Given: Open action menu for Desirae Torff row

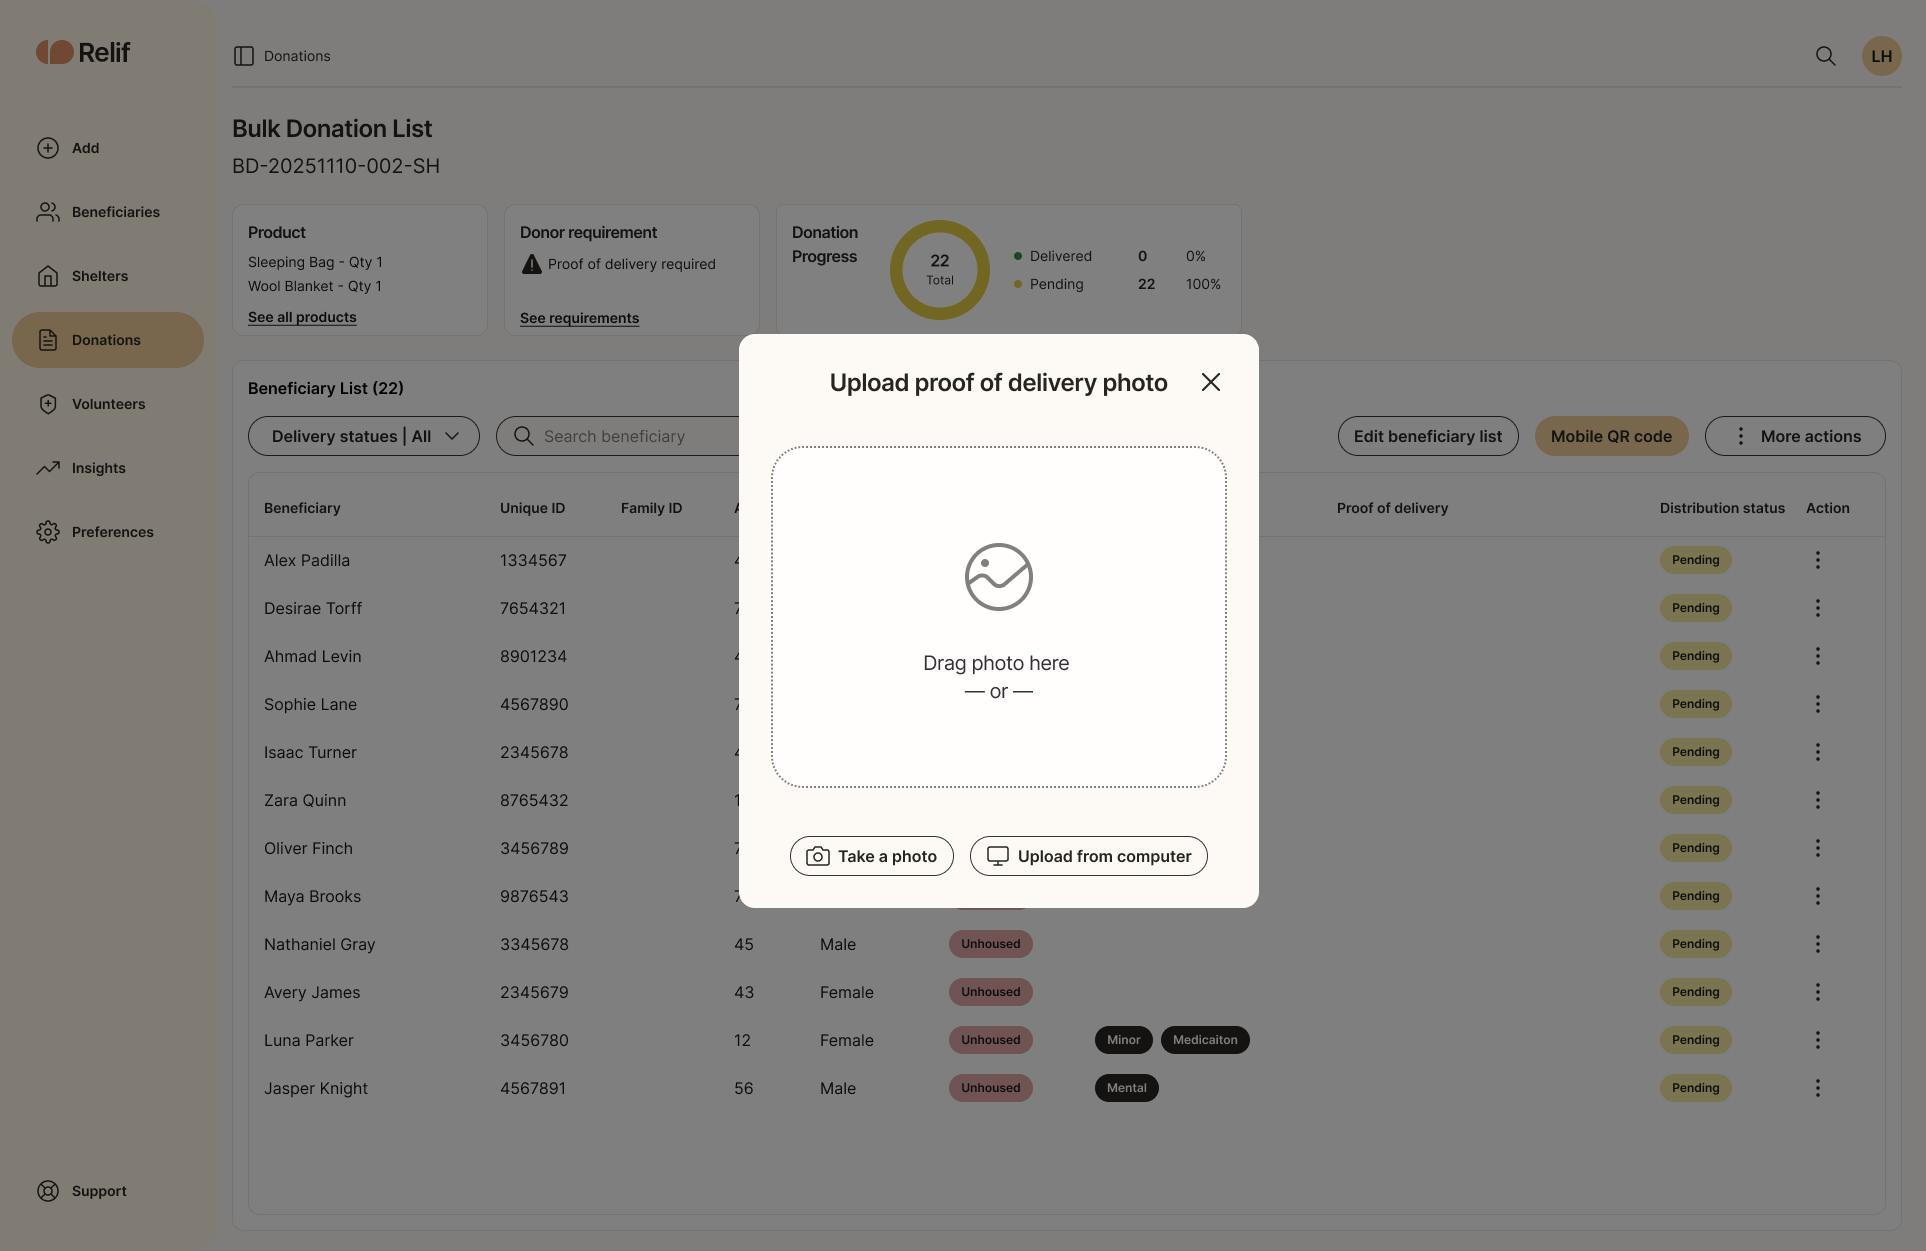Looking at the screenshot, I should pos(1817,608).
